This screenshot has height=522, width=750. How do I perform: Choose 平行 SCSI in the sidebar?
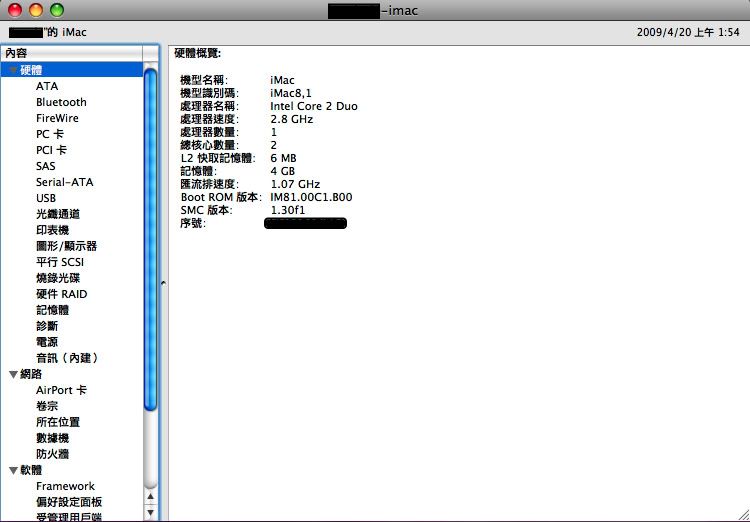tap(60, 262)
